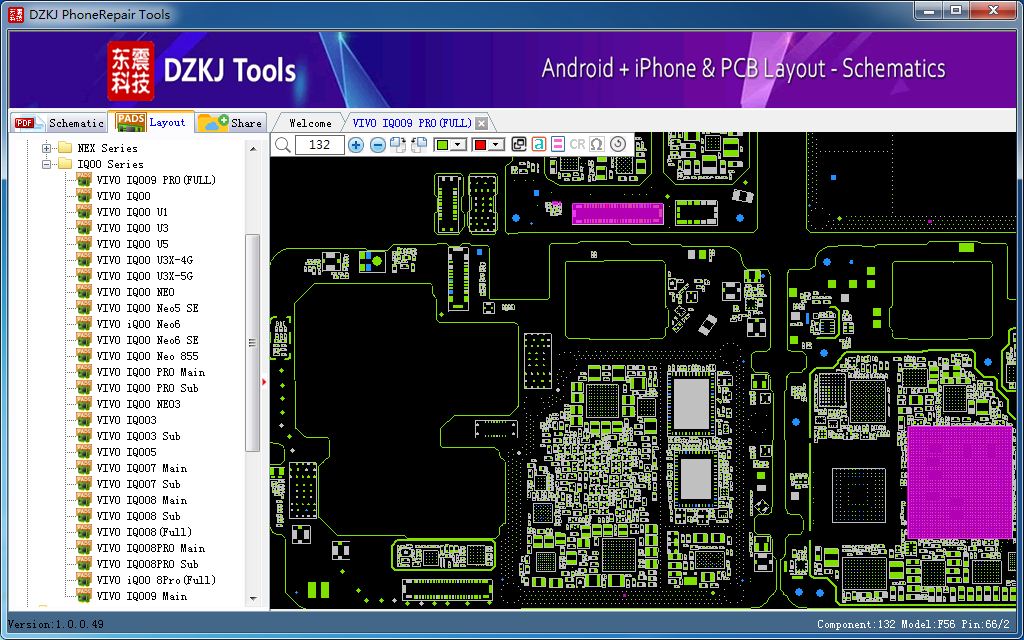
Task: Click the tree scrollbar down arrow
Action: tap(253, 599)
